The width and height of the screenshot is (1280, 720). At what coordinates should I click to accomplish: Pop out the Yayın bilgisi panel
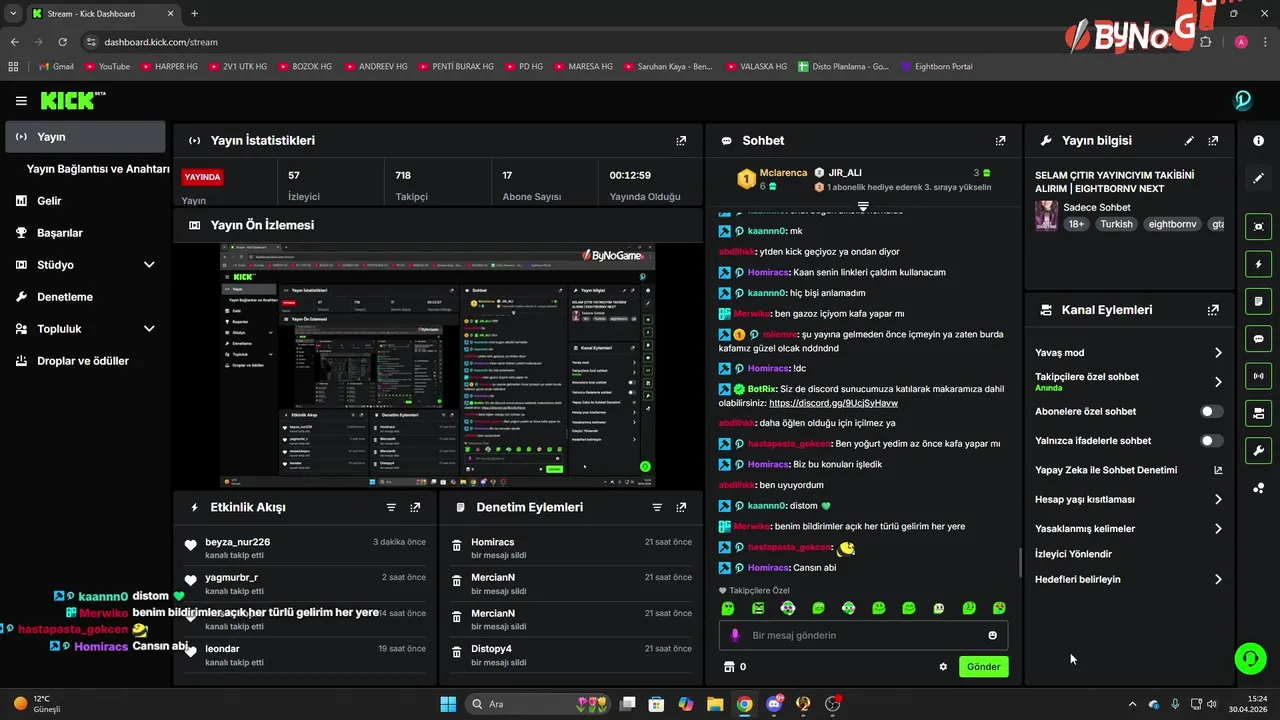1213,141
